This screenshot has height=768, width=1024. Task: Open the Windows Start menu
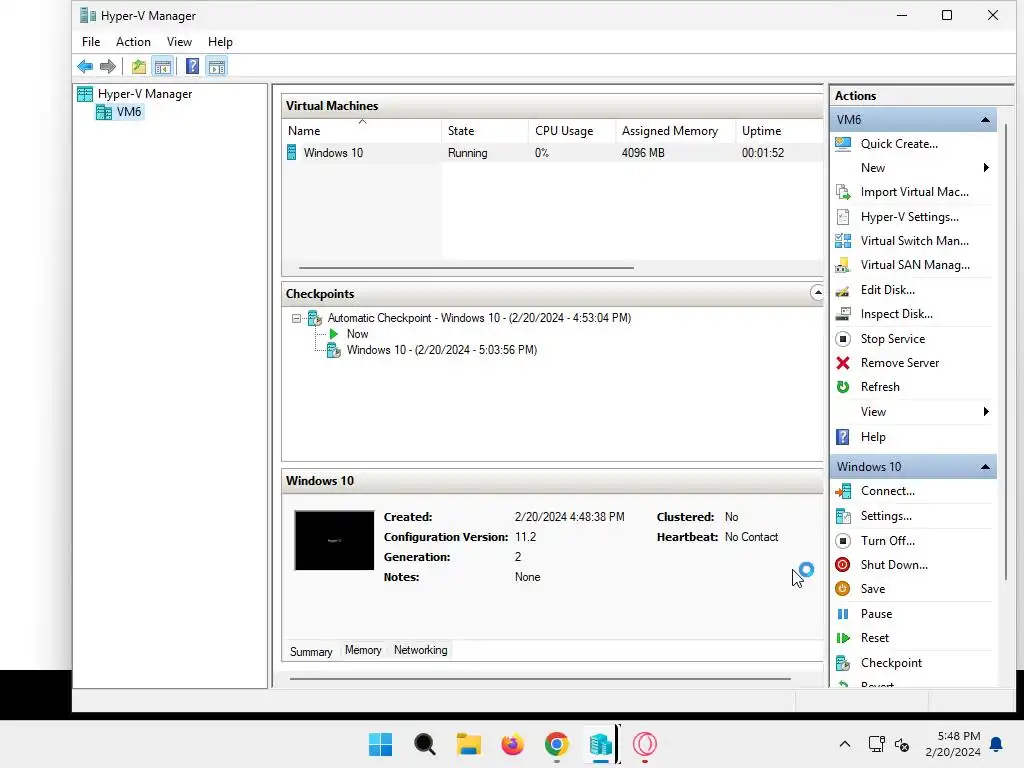tap(380, 744)
